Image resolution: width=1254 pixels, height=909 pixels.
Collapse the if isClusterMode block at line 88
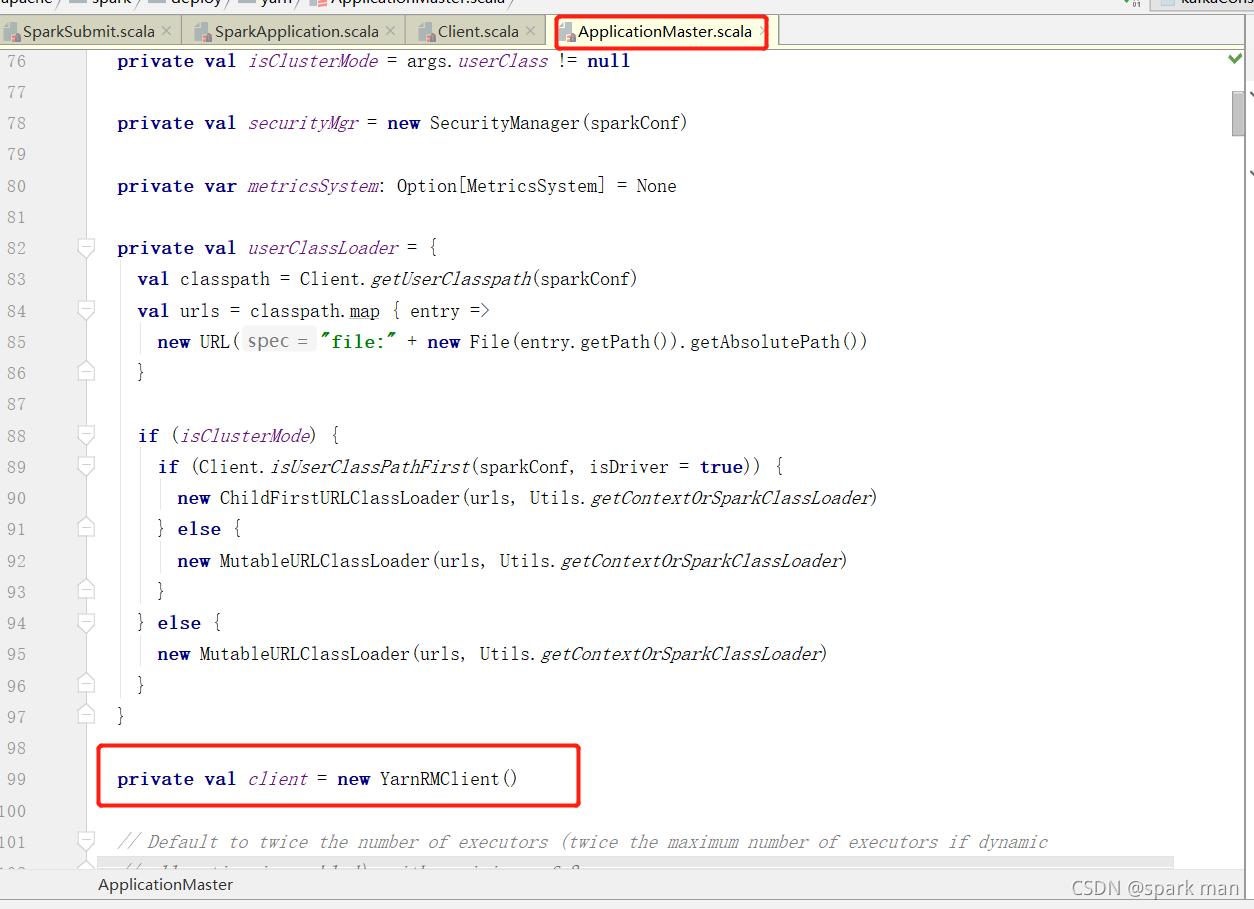86,436
